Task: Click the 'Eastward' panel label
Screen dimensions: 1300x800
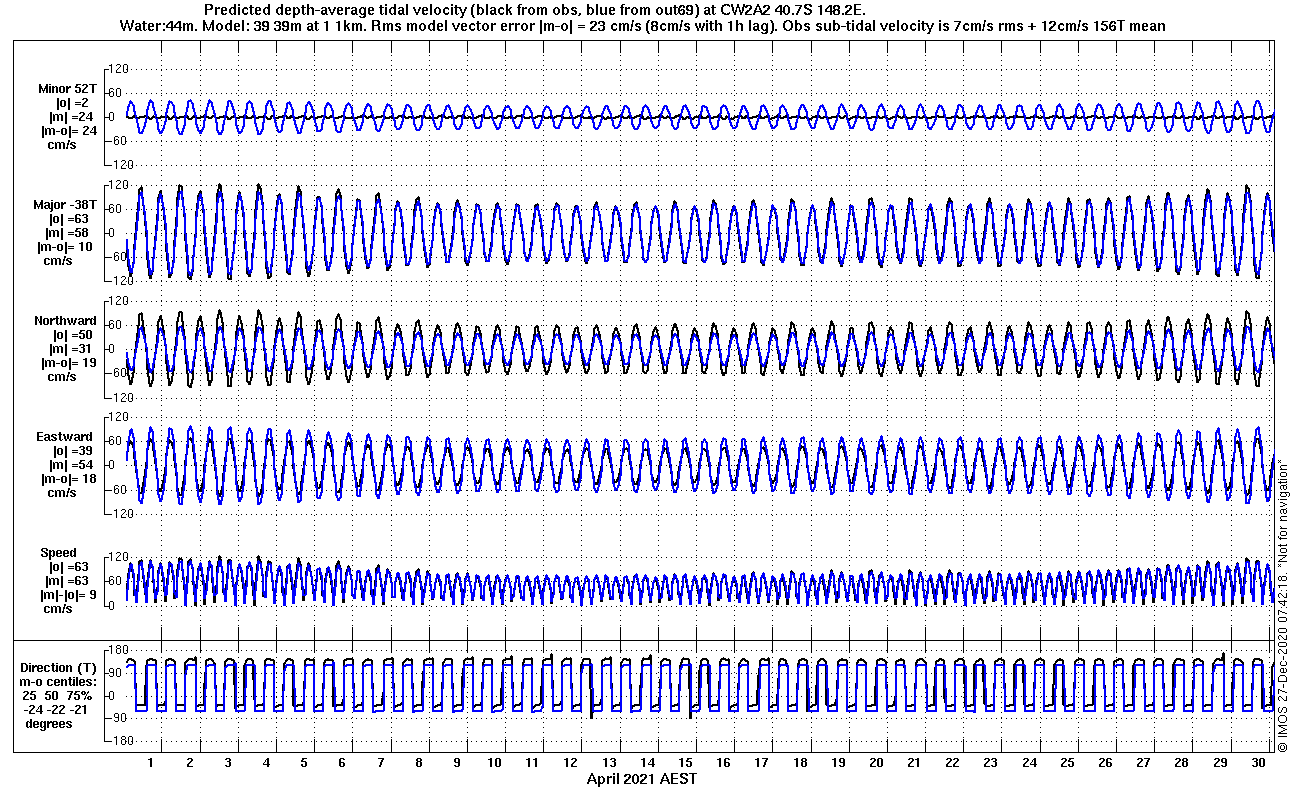Action: point(64,437)
